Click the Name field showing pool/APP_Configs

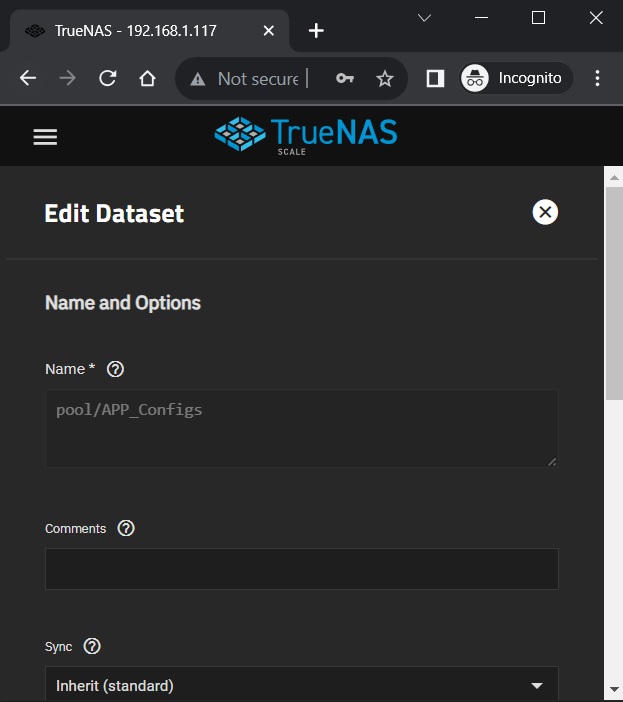[x=302, y=428]
